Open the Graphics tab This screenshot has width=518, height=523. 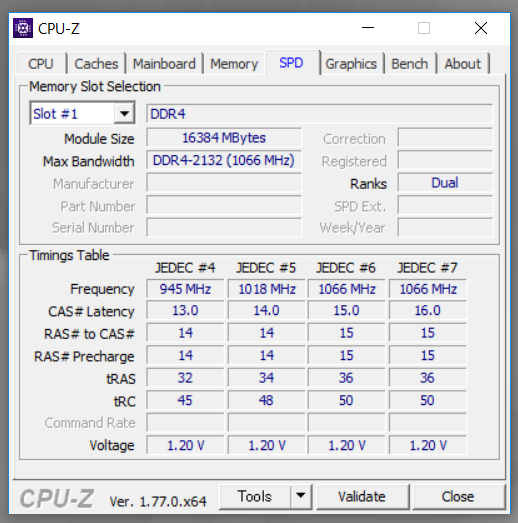click(351, 63)
